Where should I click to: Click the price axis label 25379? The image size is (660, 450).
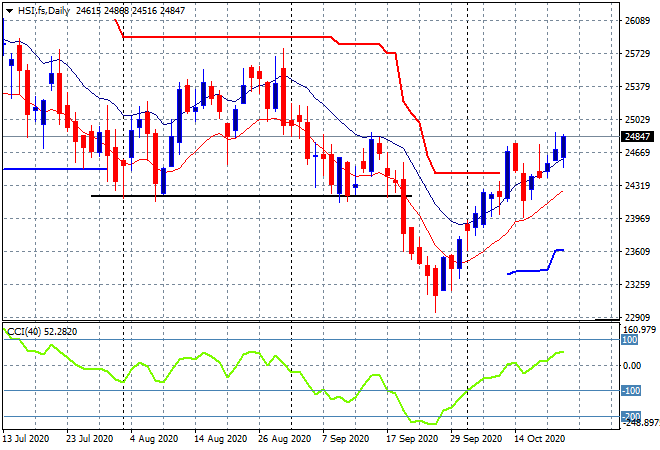(x=637, y=87)
